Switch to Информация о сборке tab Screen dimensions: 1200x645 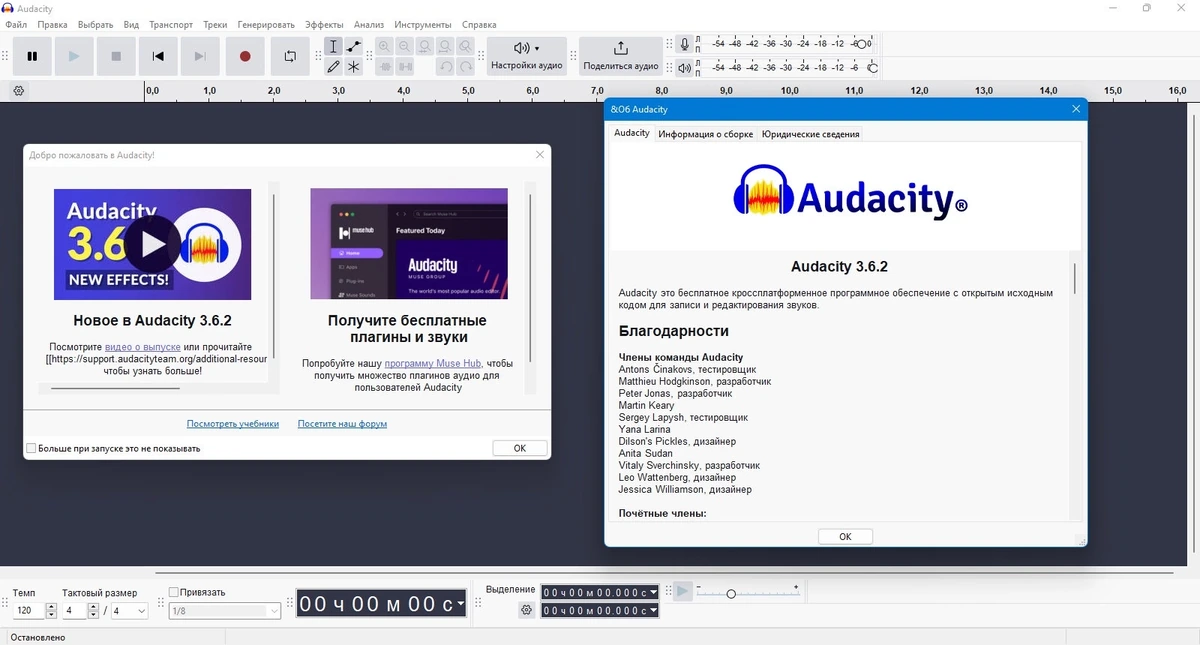tap(706, 134)
